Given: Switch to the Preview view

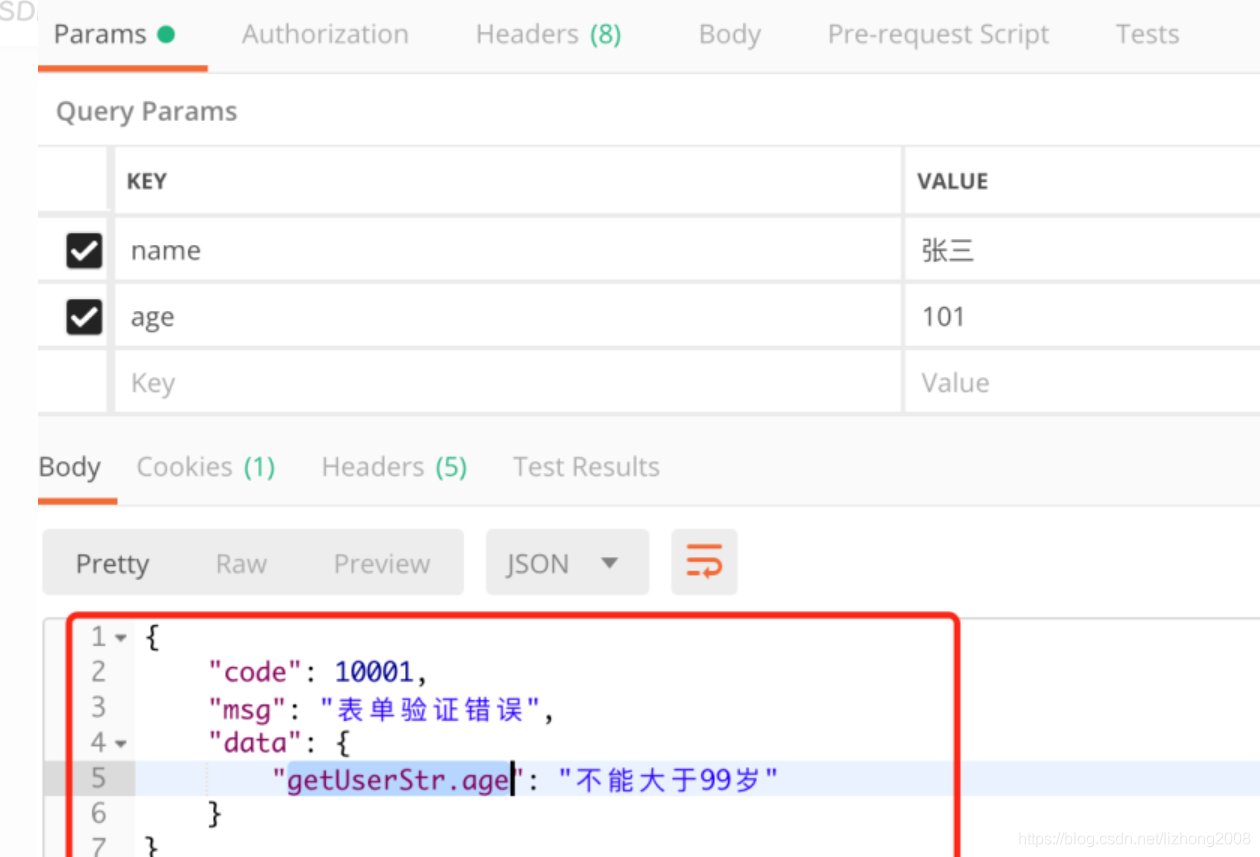Looking at the screenshot, I should 382,563.
